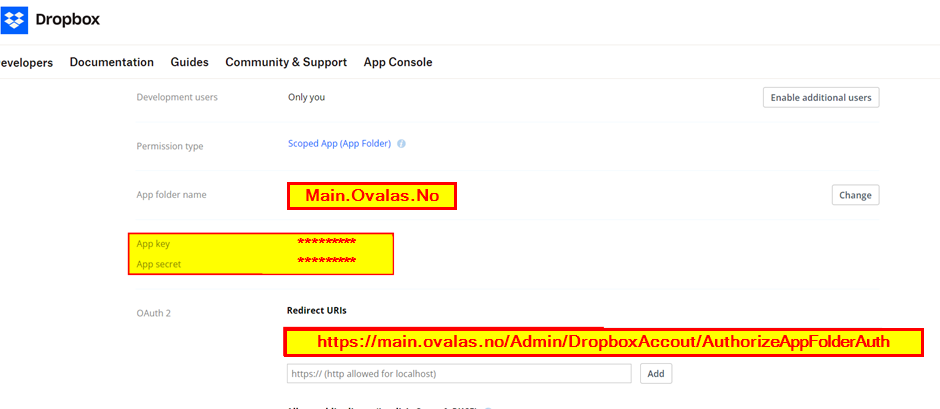The height and width of the screenshot is (409, 940).
Task: Click the 'App key' label
Action: (x=153, y=243)
